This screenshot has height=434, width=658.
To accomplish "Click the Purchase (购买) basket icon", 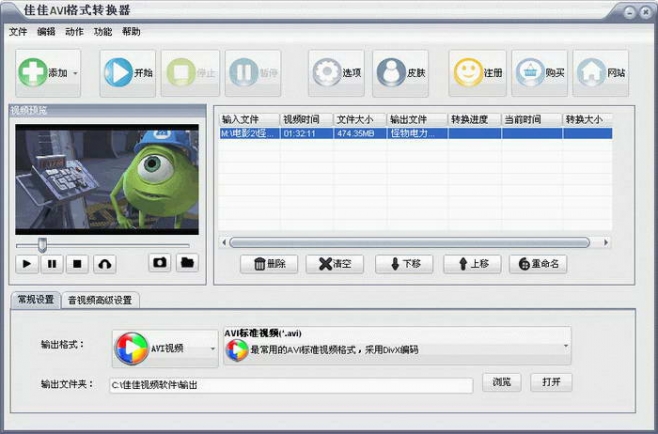I will pyautogui.click(x=529, y=73).
